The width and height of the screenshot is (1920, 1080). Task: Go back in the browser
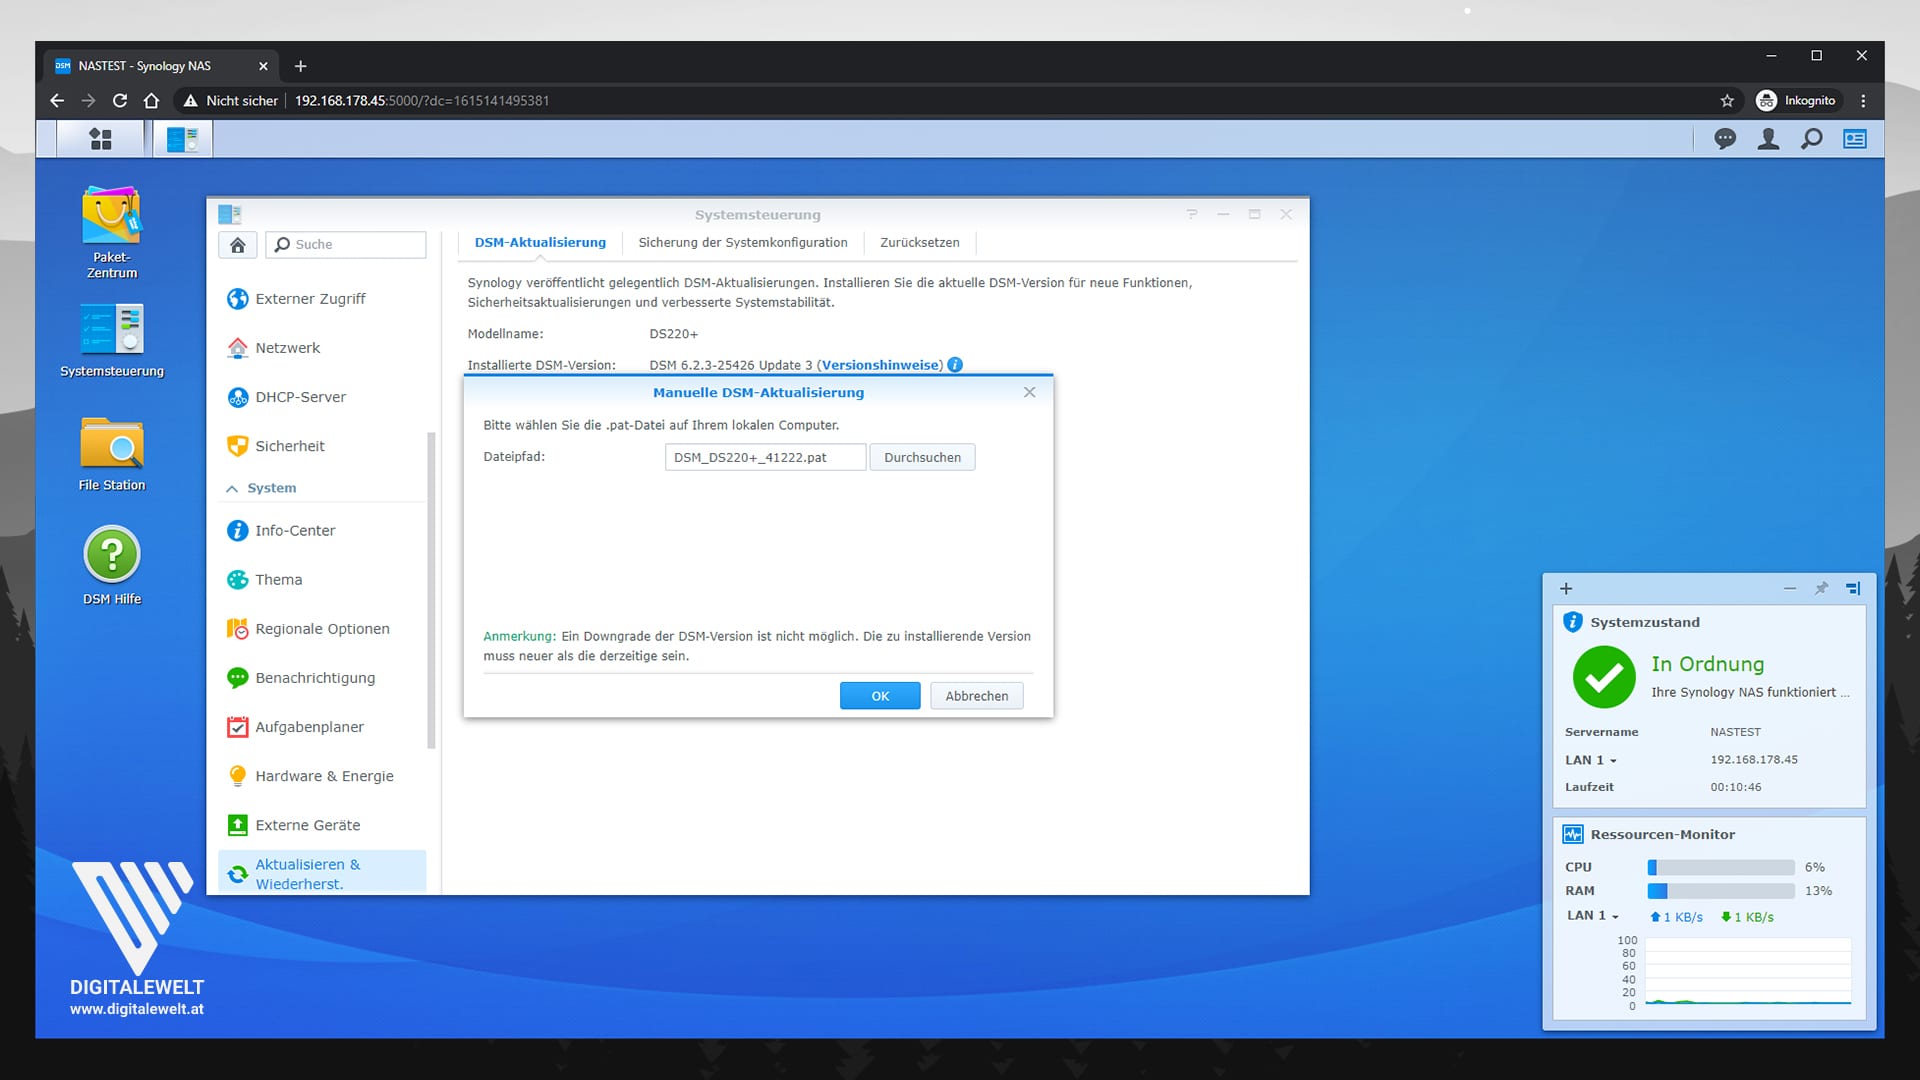pyautogui.click(x=57, y=101)
